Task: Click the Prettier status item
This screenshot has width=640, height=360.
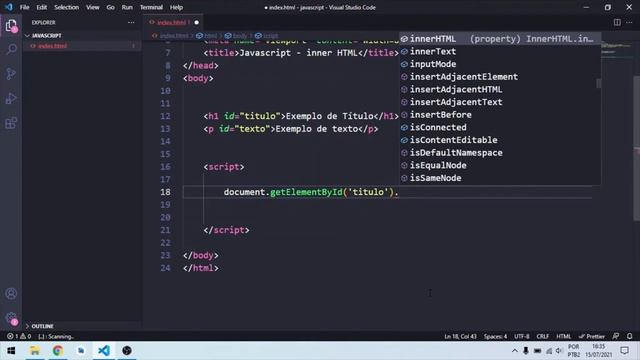Action: [x=591, y=336]
